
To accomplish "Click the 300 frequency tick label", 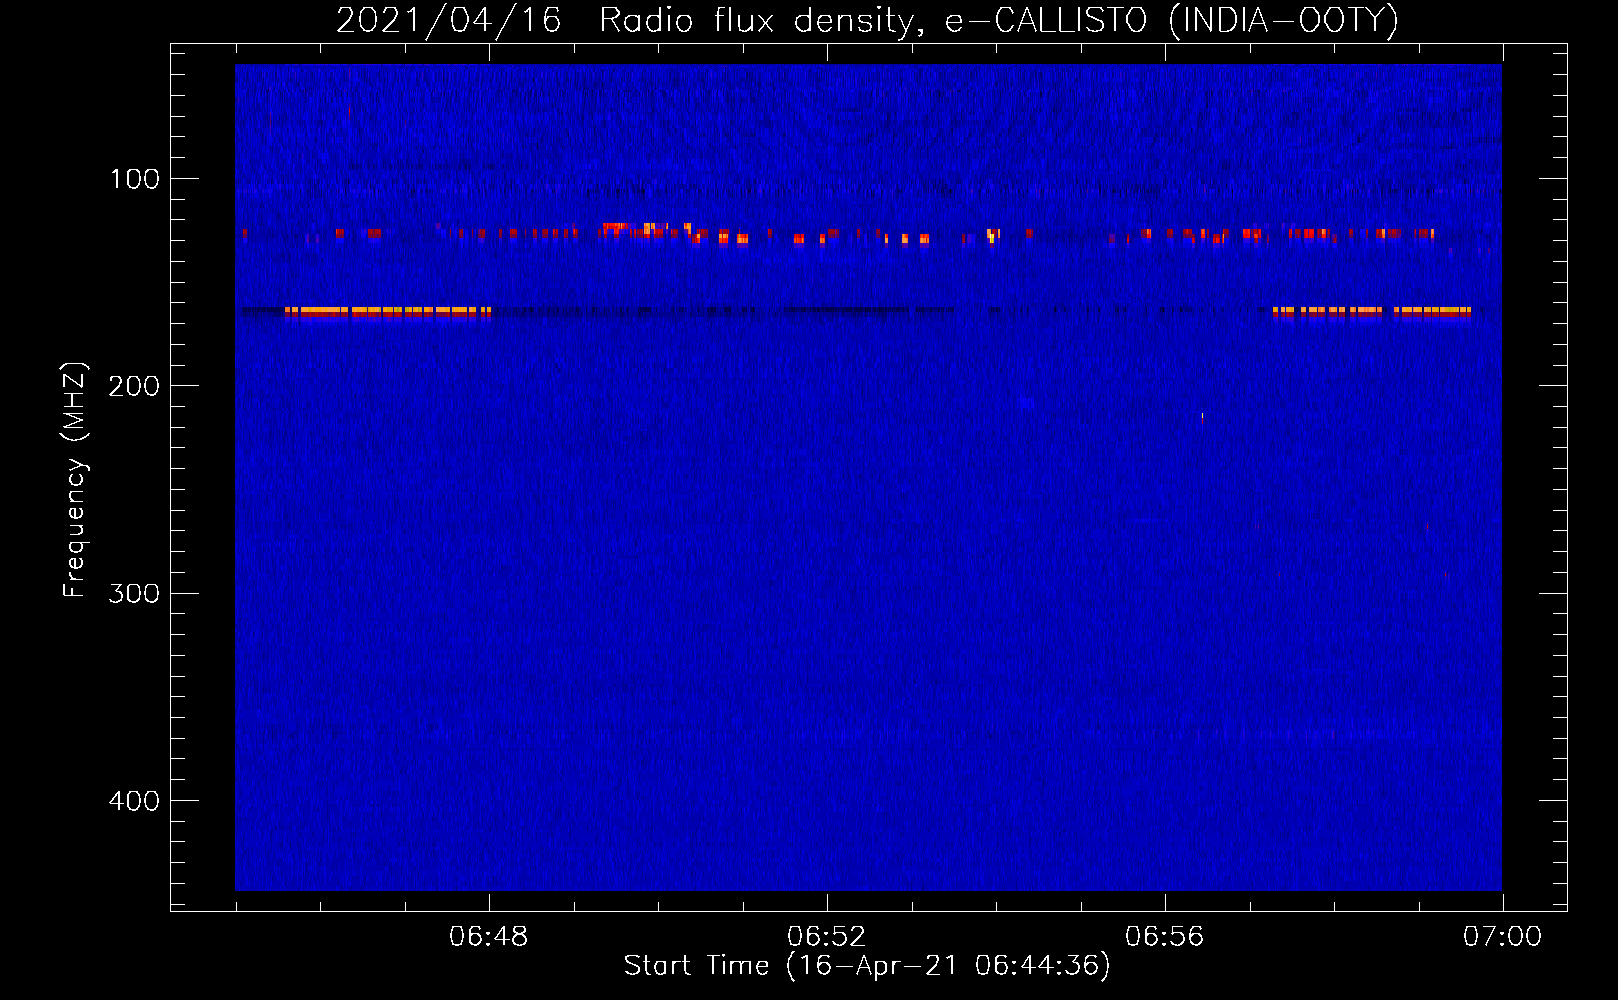I will pyautogui.click(x=135, y=594).
